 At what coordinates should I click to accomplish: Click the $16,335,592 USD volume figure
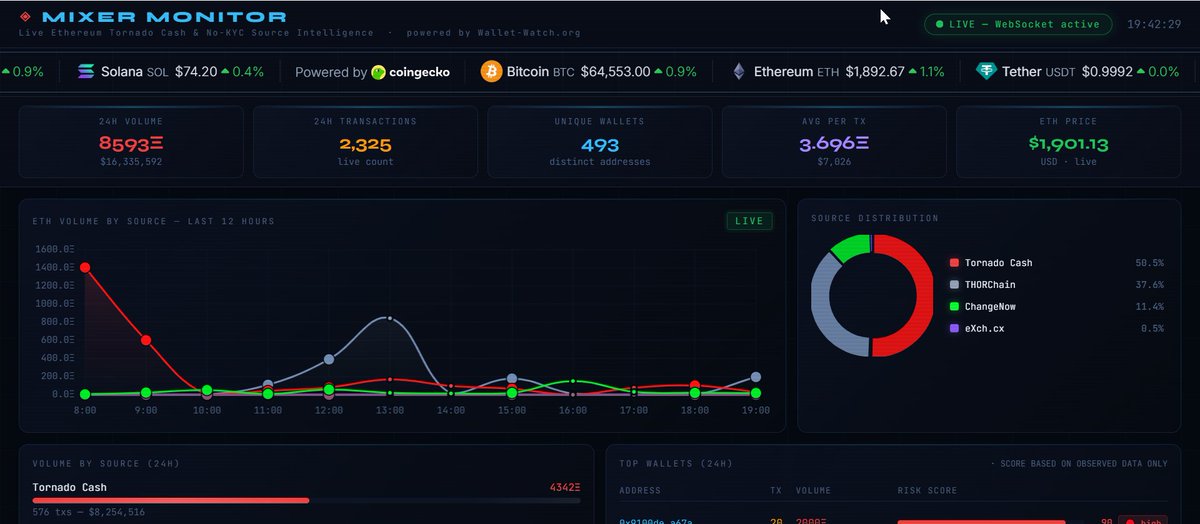[131, 161]
